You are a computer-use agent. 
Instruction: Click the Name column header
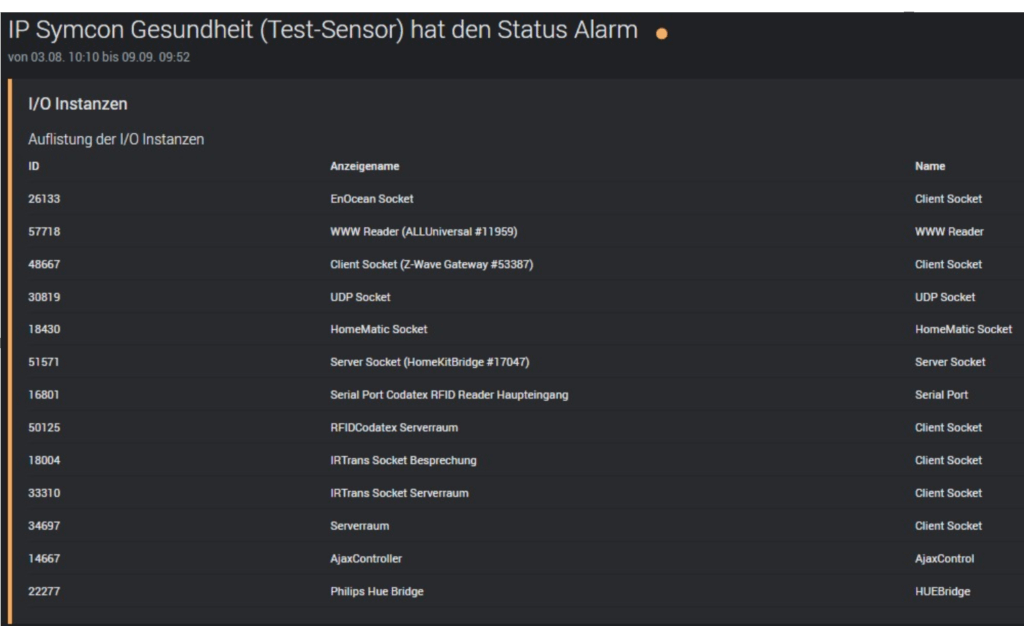929,166
